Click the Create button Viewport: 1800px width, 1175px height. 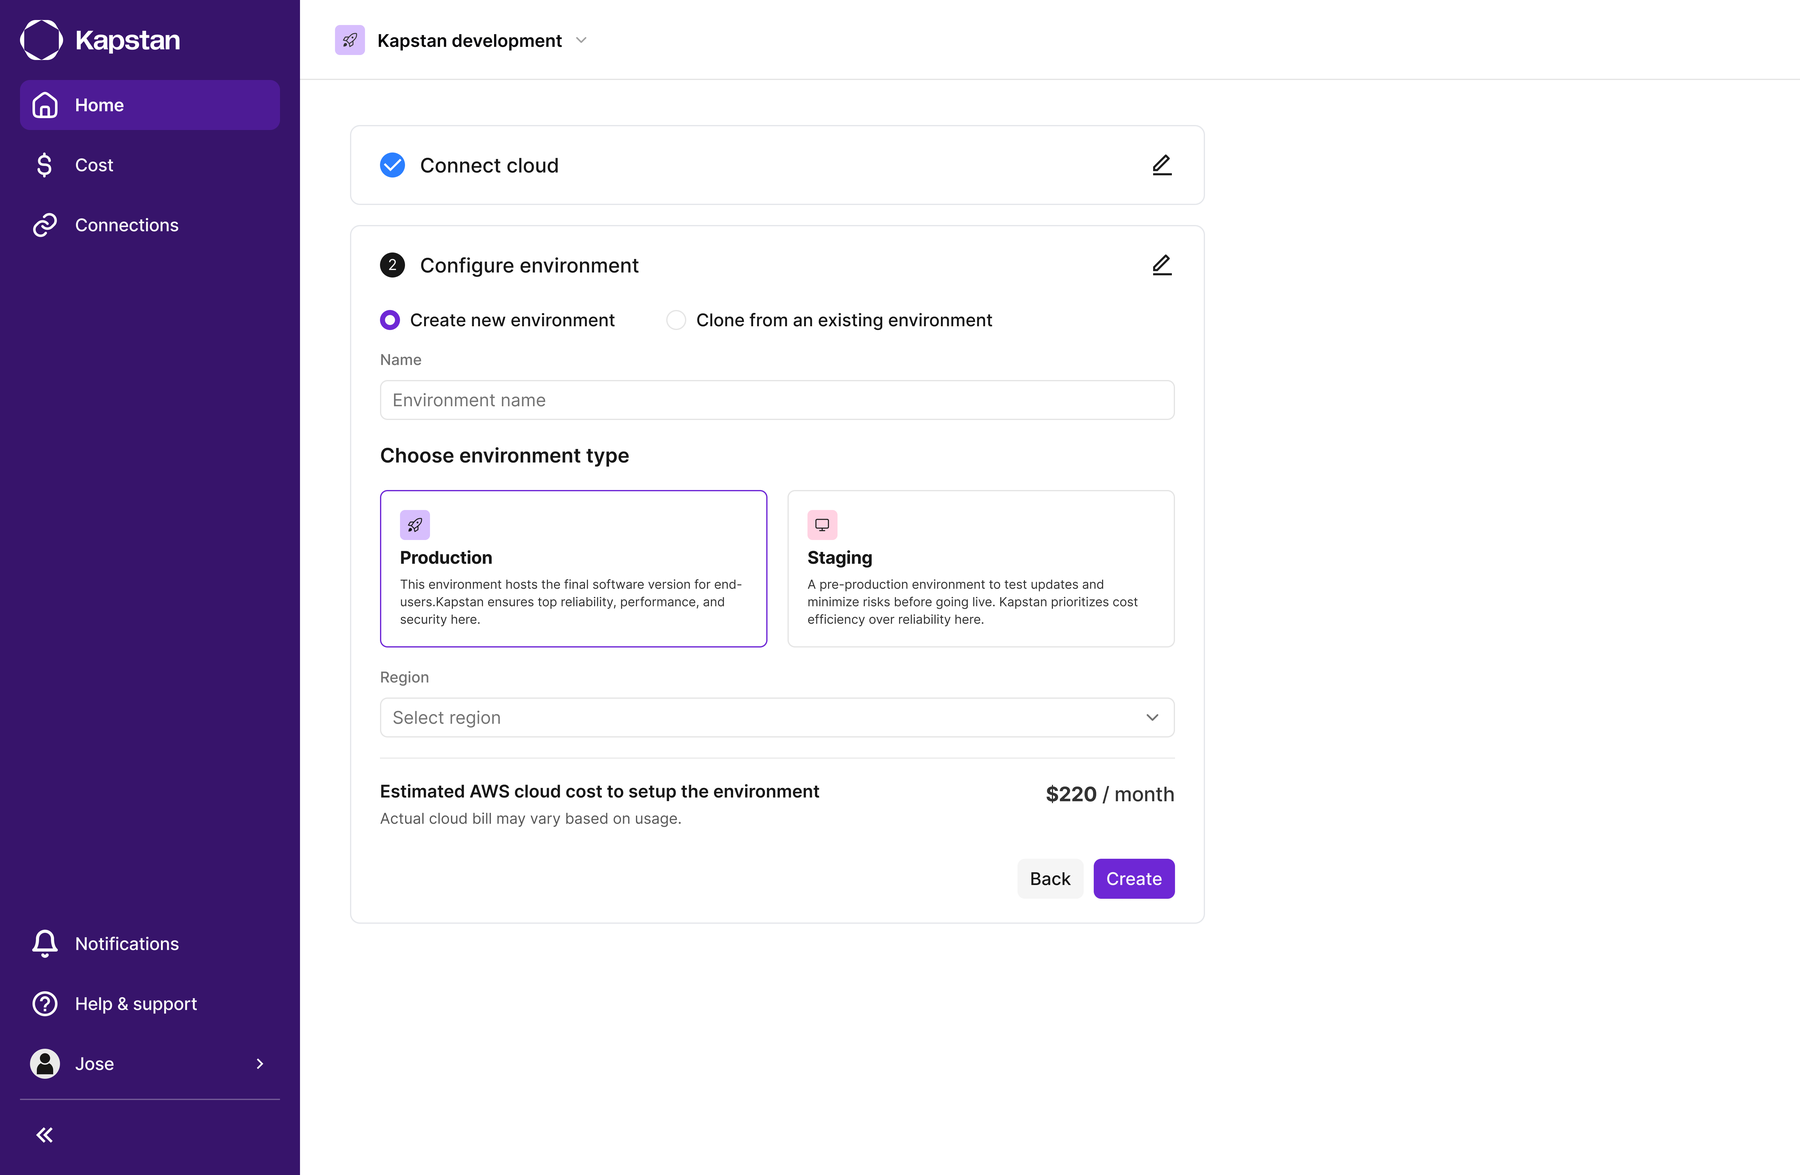(x=1134, y=879)
